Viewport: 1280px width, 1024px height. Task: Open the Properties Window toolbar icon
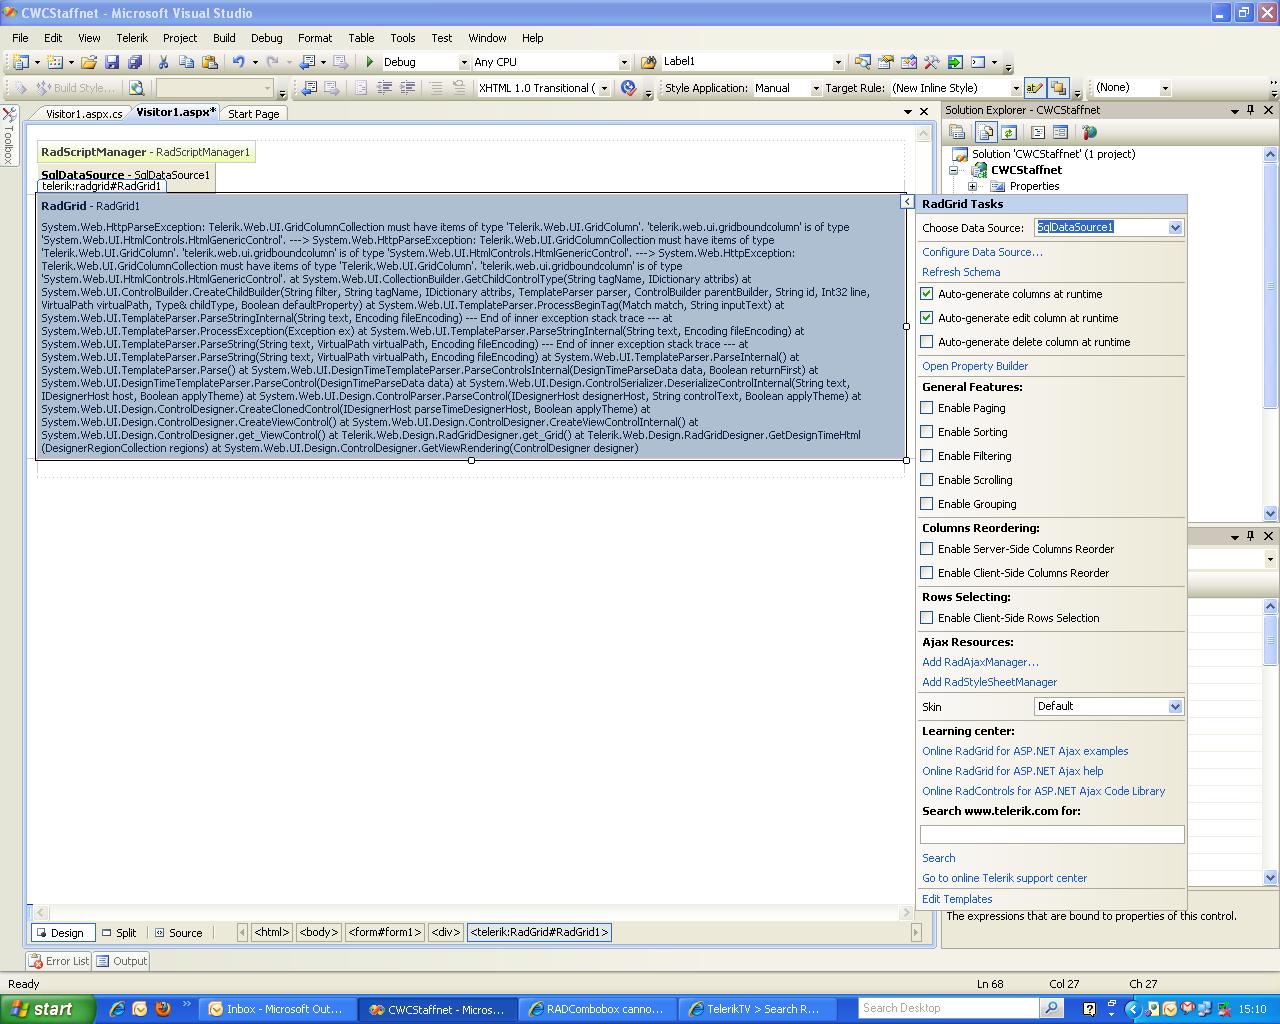[885, 62]
